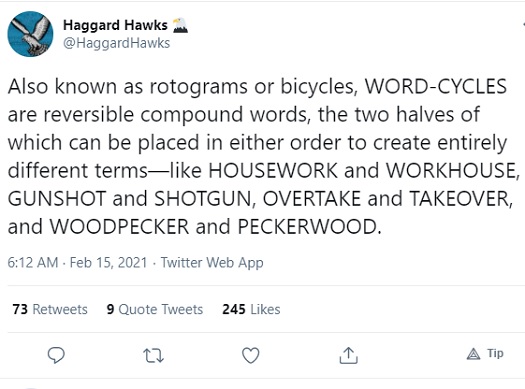Viewport: 525px width, 389px height.
Task: Click the Feb 15, 2021 date
Action: [108, 262]
